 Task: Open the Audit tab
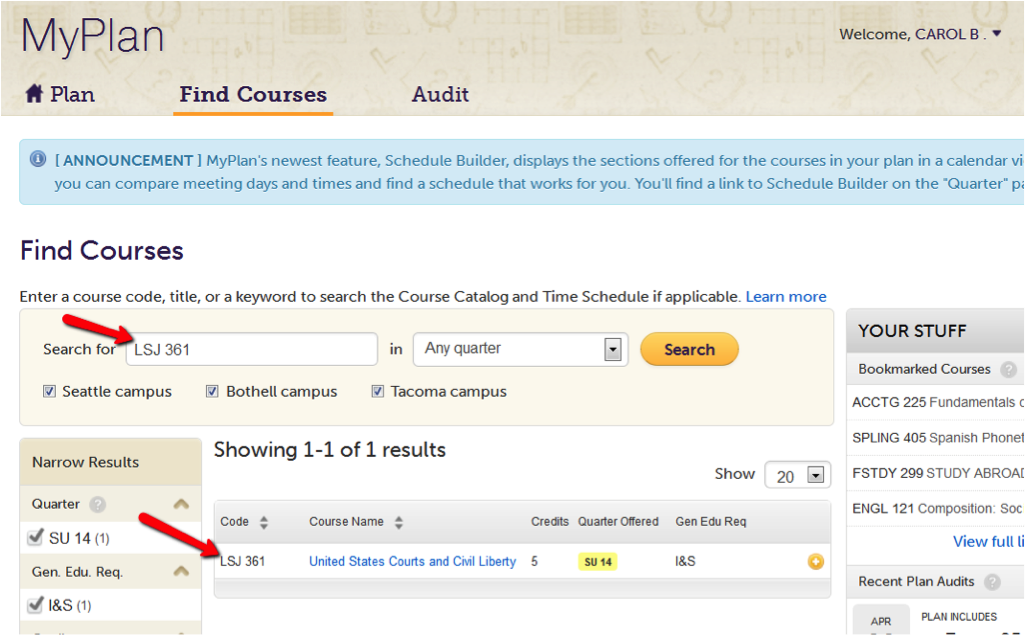pyautogui.click(x=440, y=94)
